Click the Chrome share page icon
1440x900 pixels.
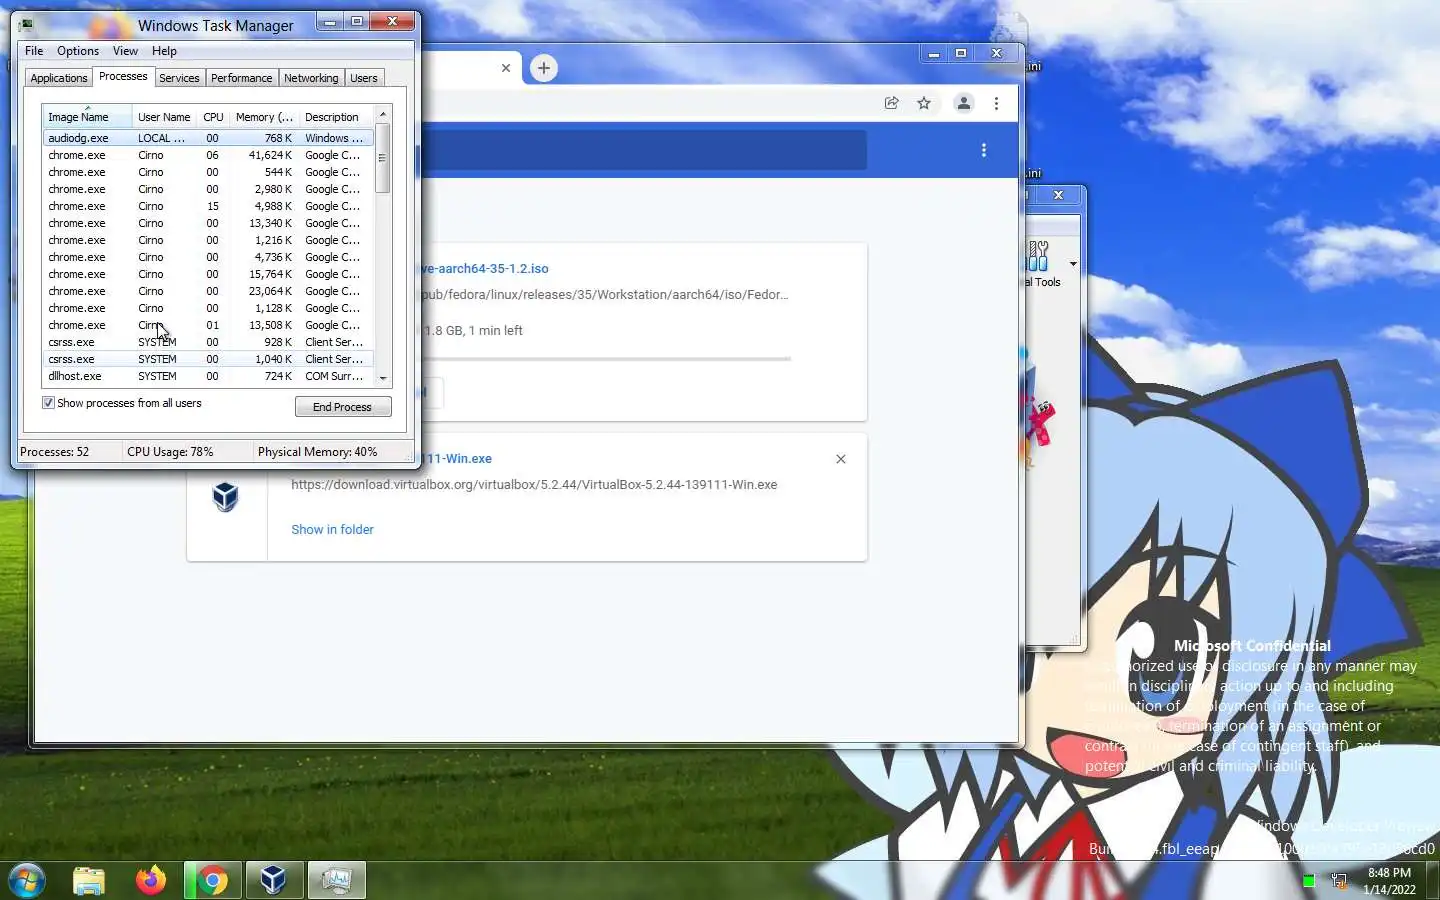pyautogui.click(x=891, y=103)
